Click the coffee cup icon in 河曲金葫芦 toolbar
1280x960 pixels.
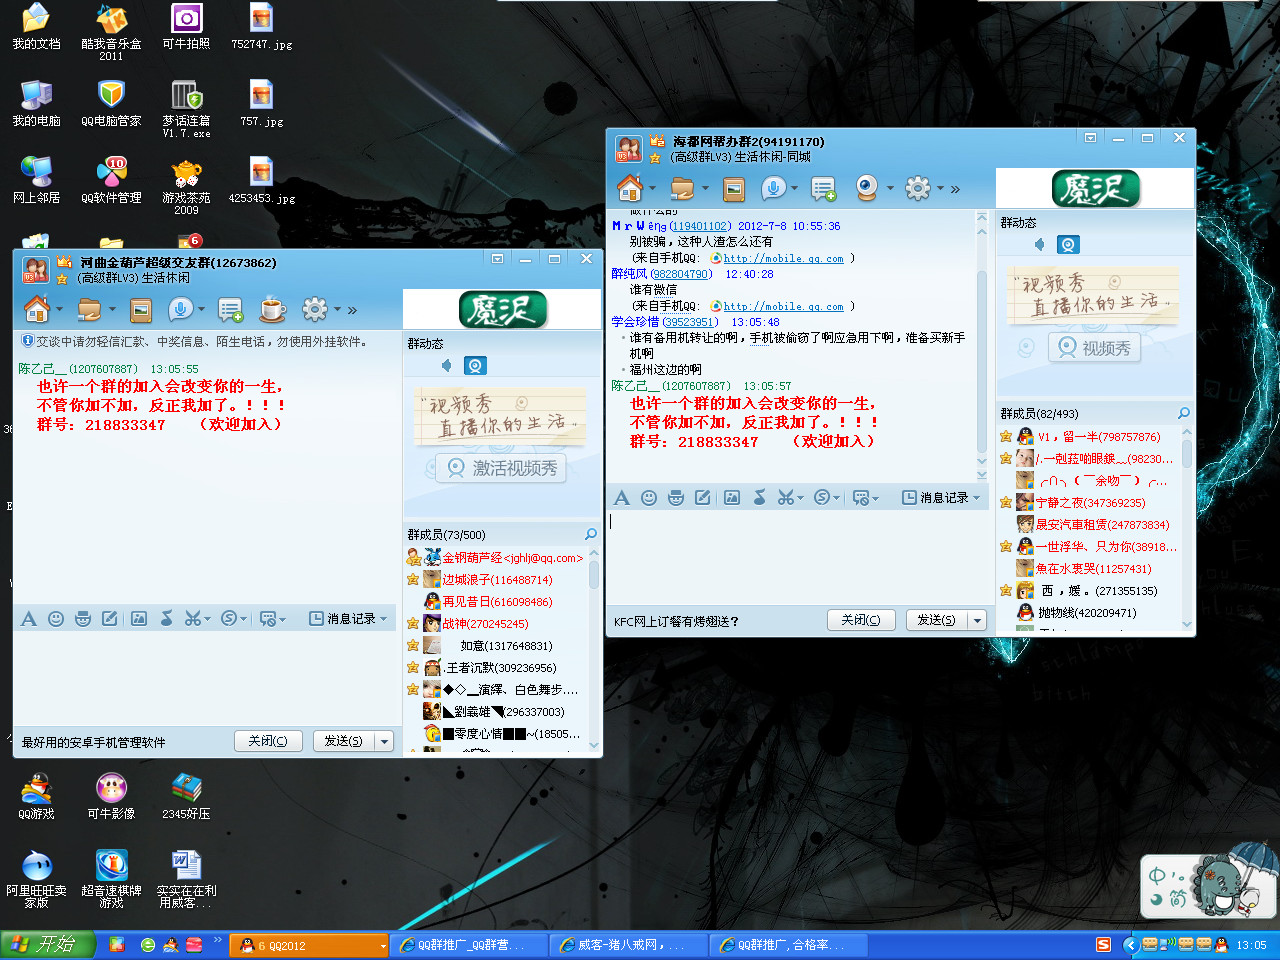[x=272, y=310]
